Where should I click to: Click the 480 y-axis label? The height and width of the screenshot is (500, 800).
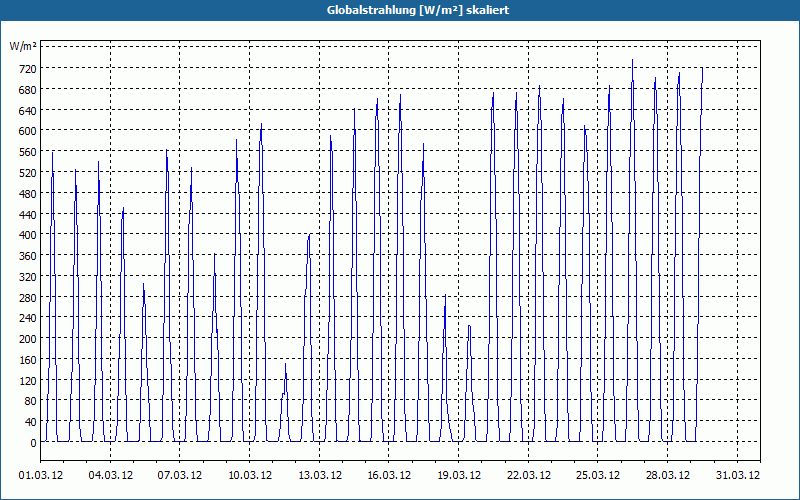coord(27,193)
